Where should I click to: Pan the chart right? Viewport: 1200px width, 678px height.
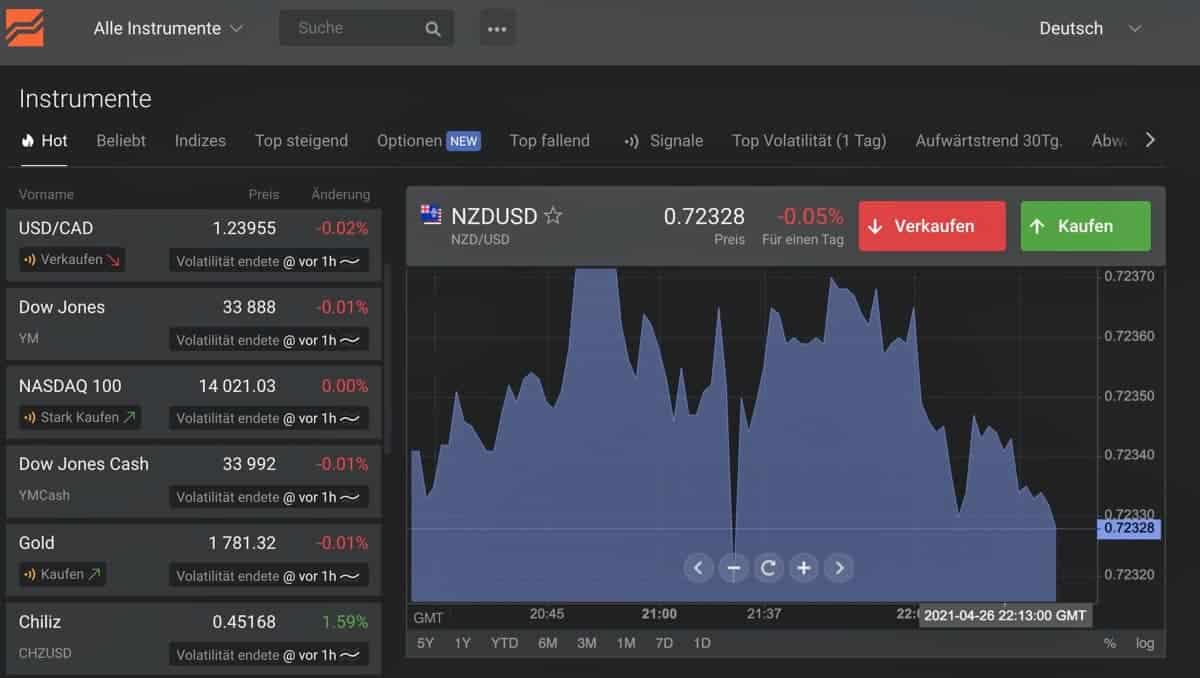pyautogui.click(x=839, y=568)
